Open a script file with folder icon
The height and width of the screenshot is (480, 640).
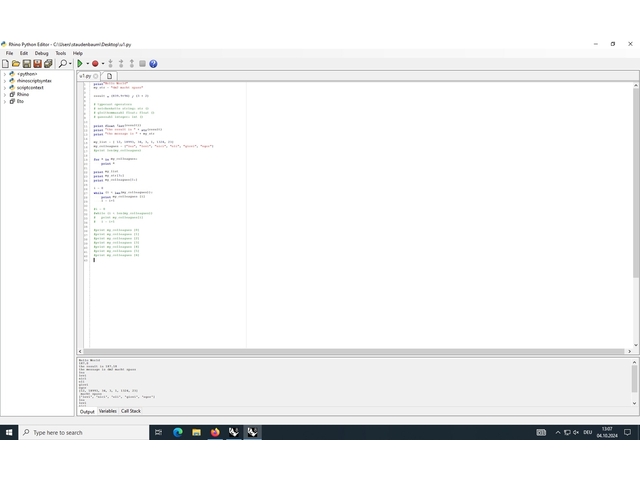[x=16, y=64]
